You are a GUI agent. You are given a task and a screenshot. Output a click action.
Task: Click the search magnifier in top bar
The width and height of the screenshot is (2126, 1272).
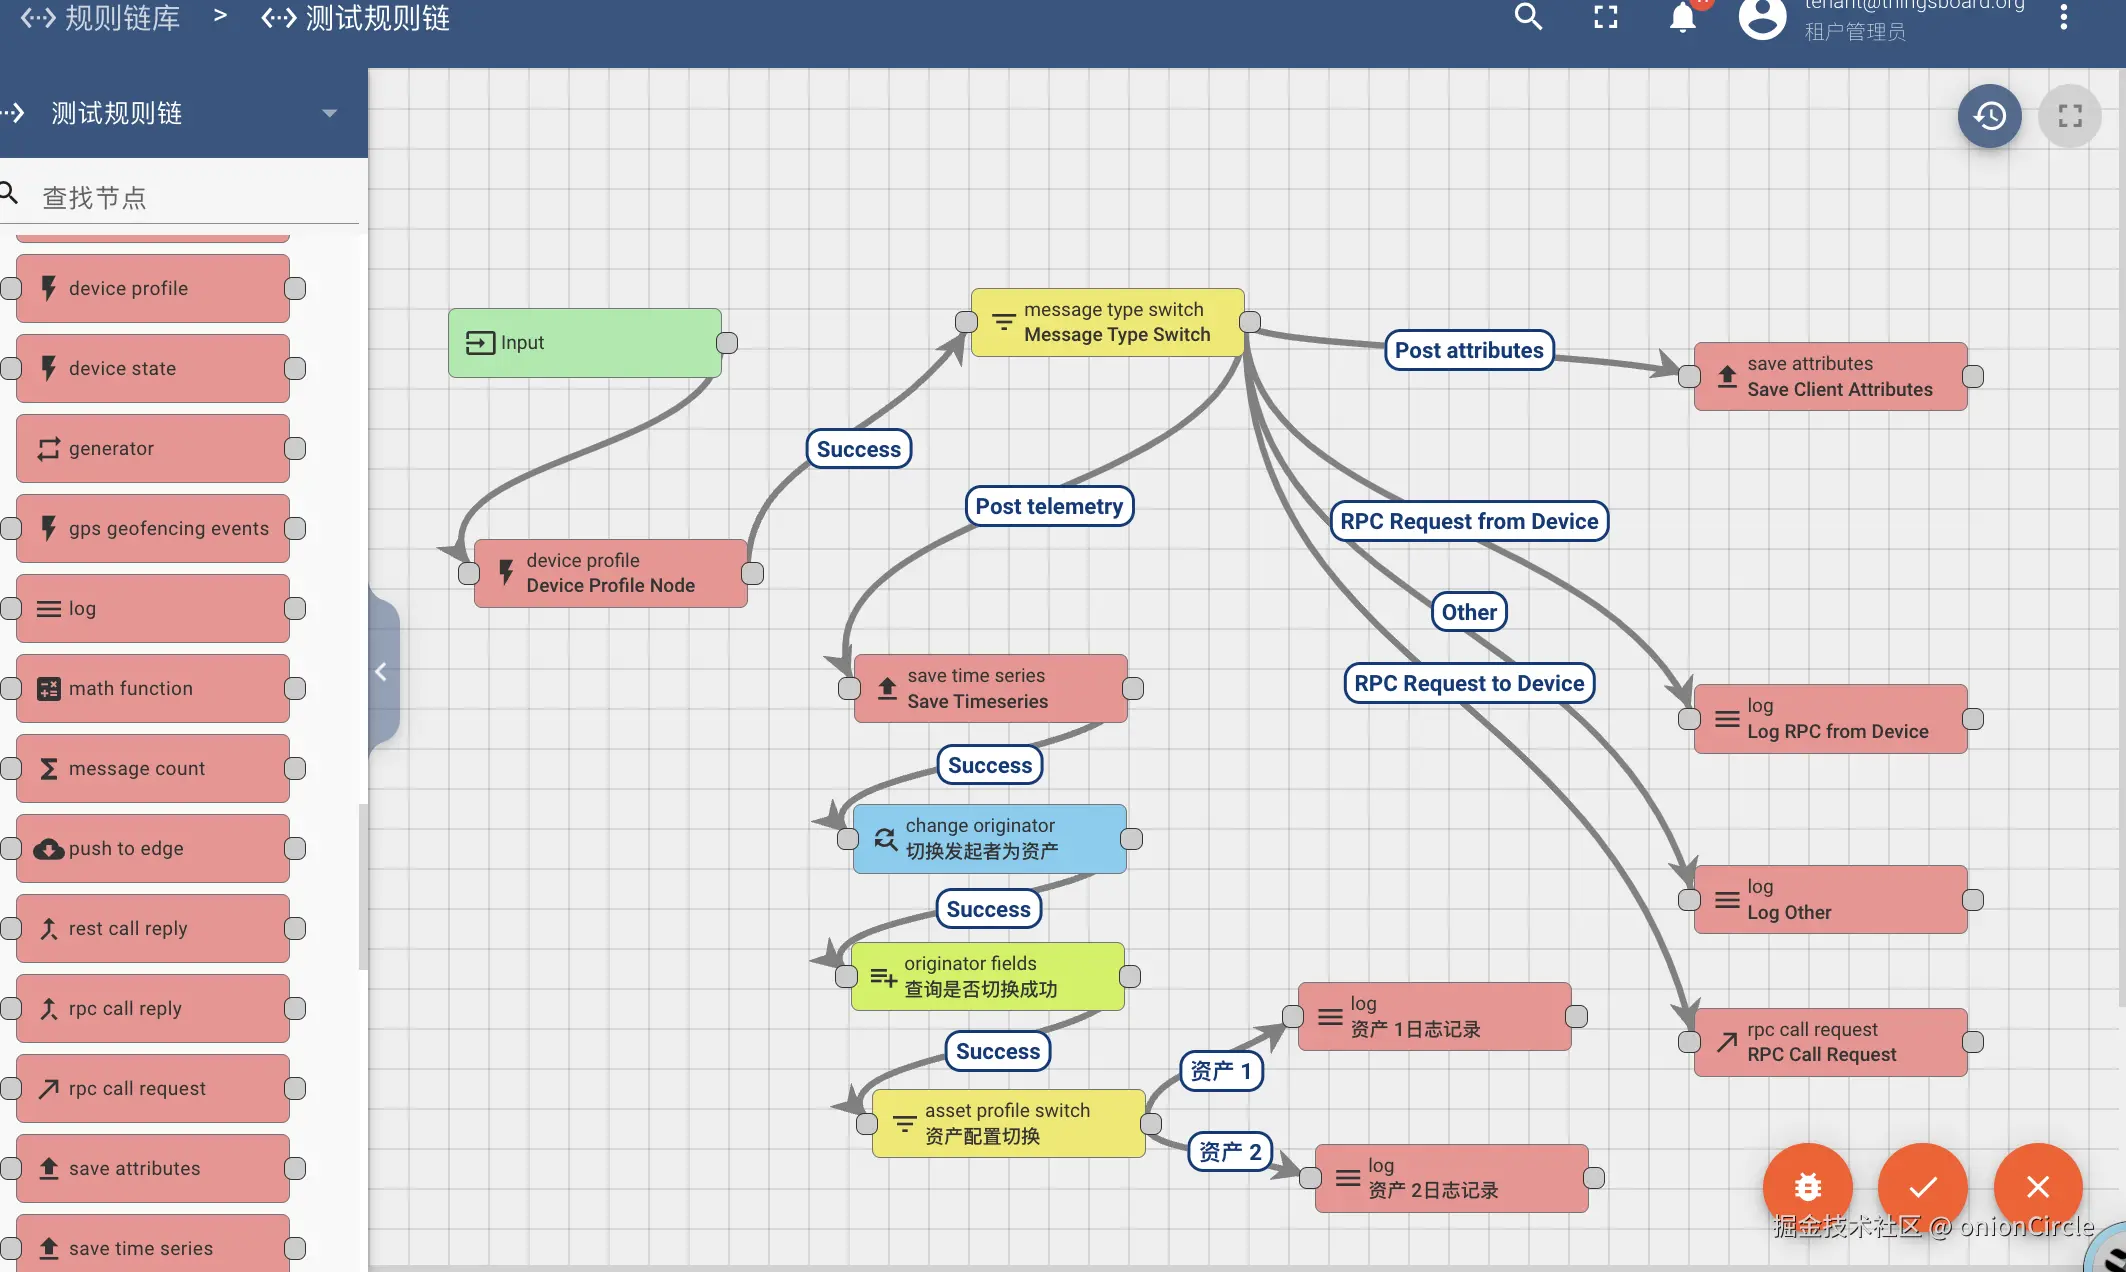[1528, 17]
